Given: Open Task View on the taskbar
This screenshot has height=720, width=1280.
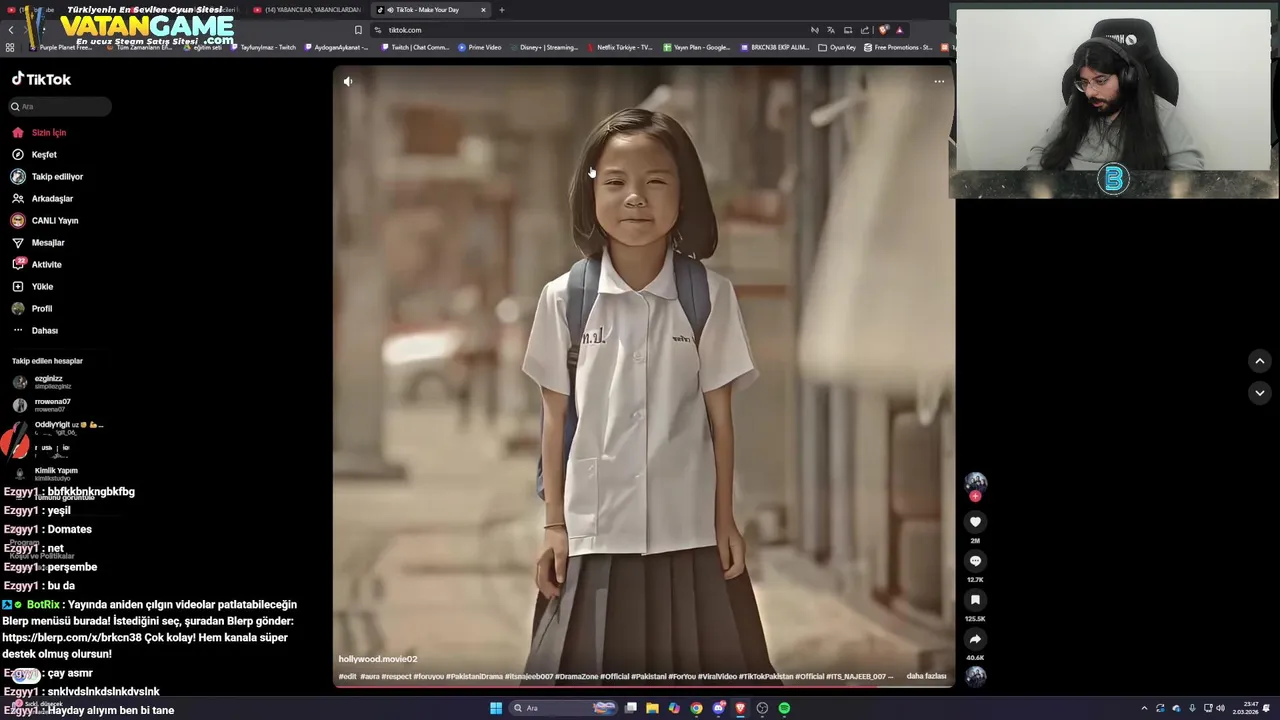Looking at the screenshot, I should click(631, 708).
